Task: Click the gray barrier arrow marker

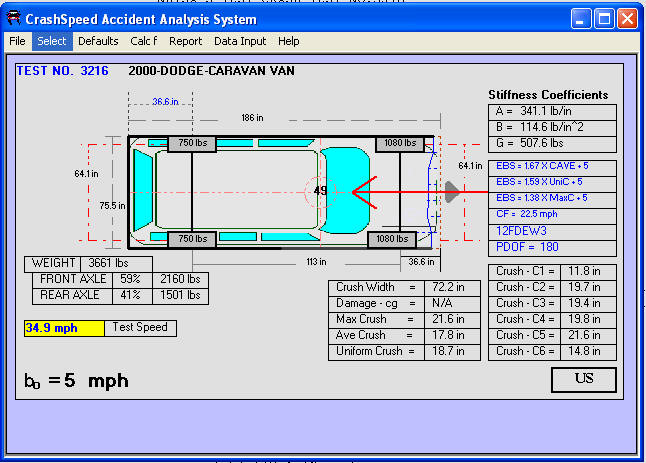Action: pyautogui.click(x=452, y=191)
